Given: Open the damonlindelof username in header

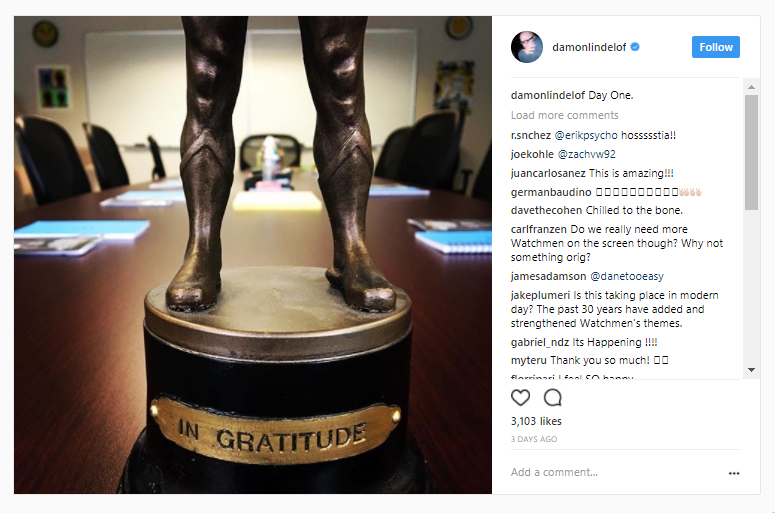Looking at the screenshot, I should [x=589, y=47].
